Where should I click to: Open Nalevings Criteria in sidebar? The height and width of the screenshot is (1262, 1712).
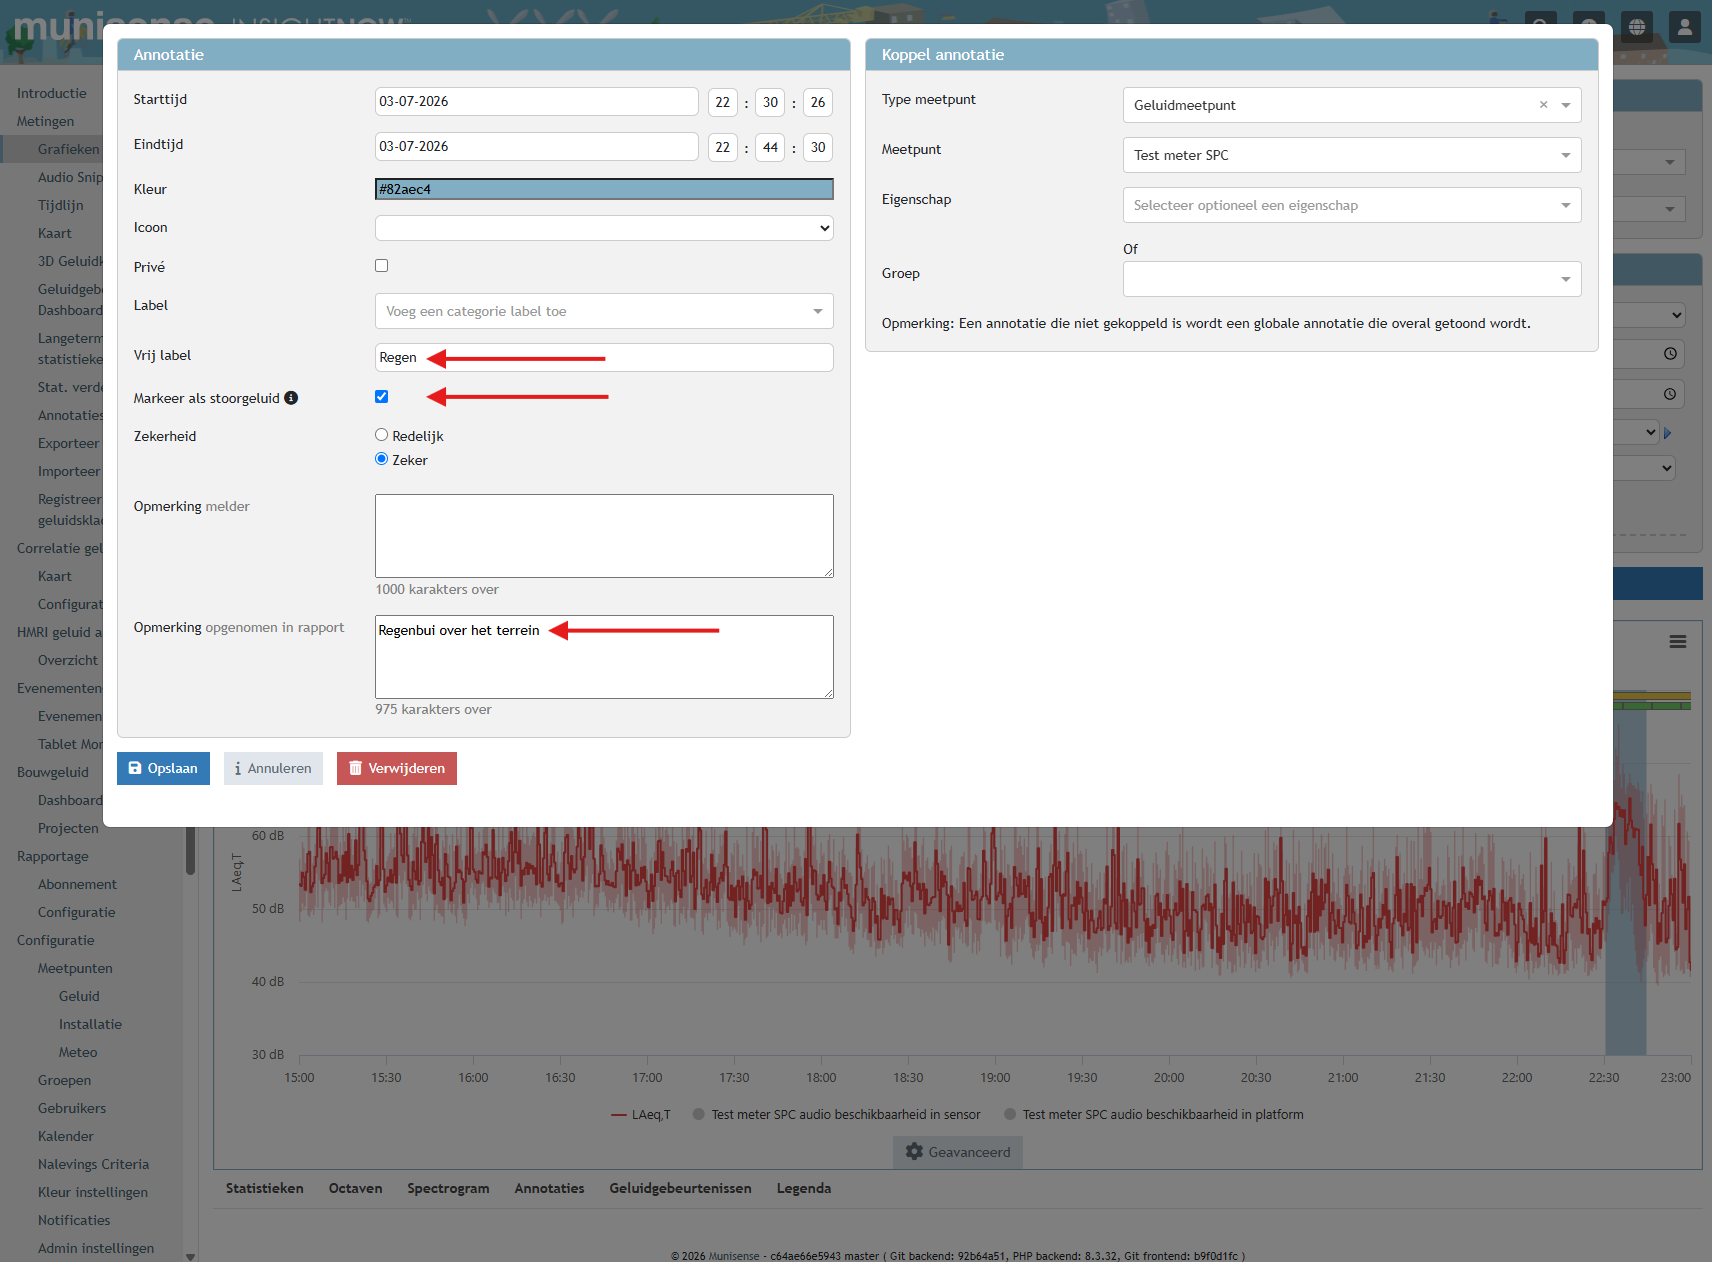coord(93,1164)
